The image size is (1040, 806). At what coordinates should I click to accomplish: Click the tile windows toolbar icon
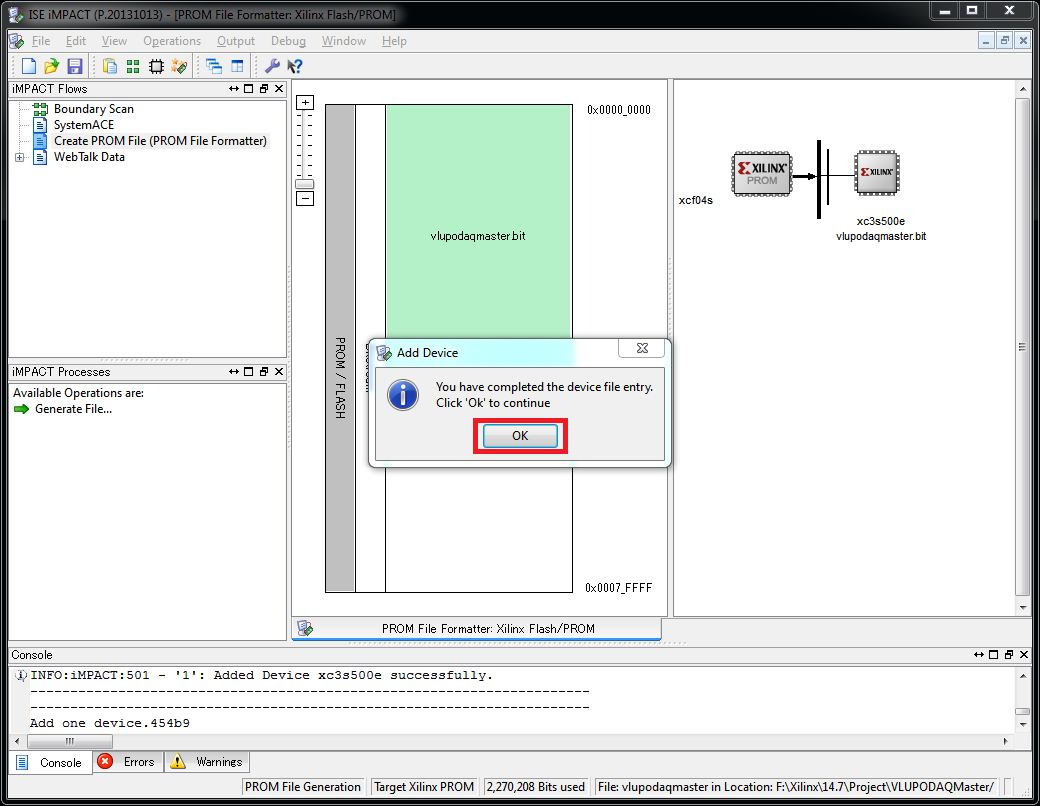point(237,66)
